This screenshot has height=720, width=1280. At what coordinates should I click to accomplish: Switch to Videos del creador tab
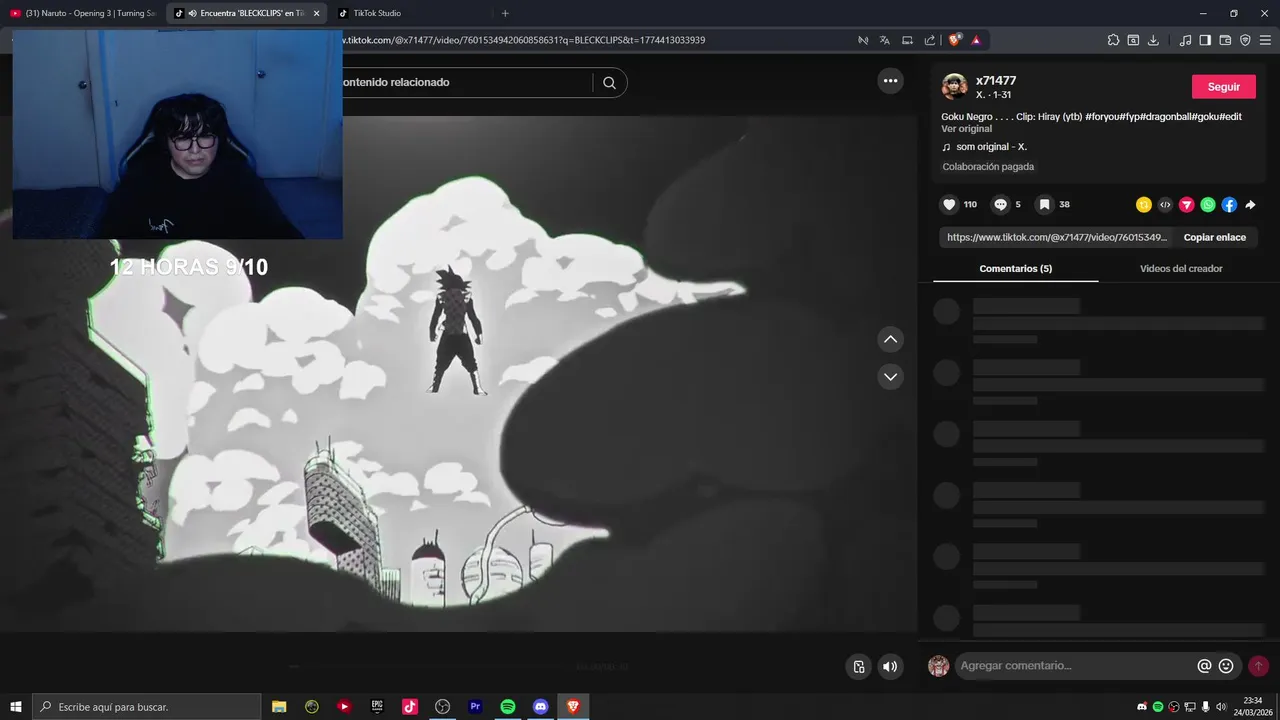(x=1181, y=269)
